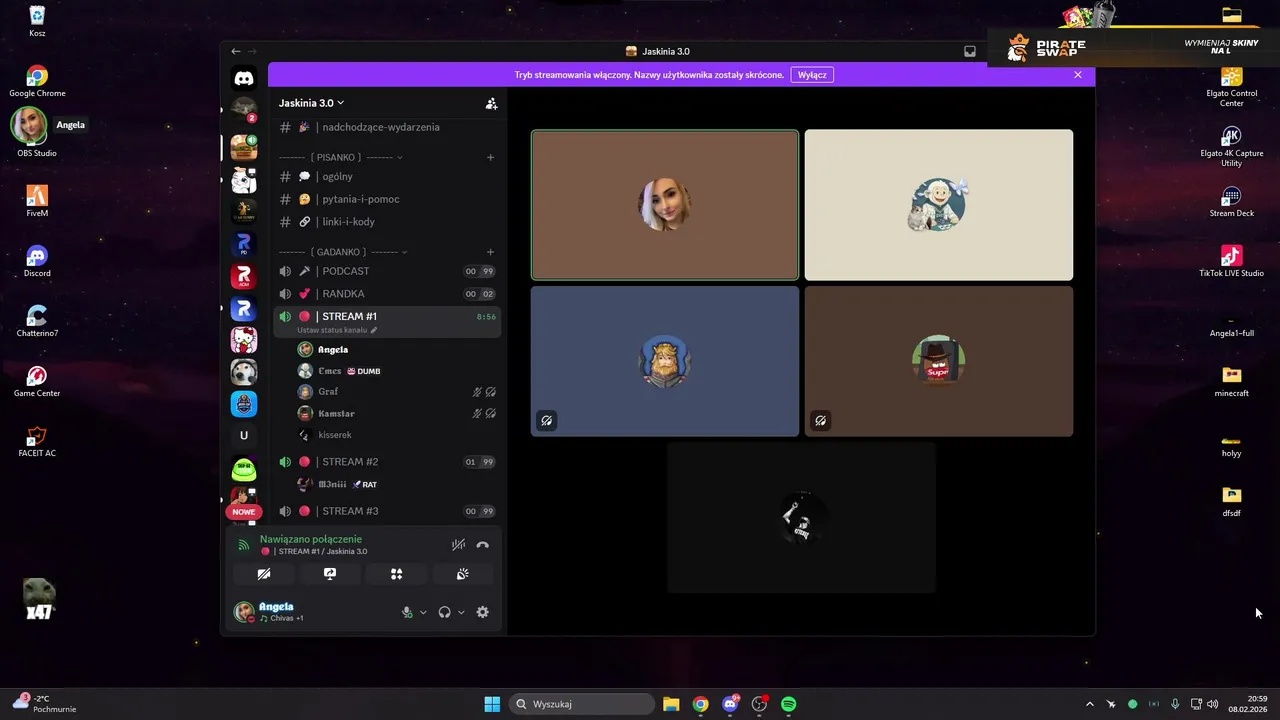The image size is (1280, 720).
Task: Disconnect from voice call icon
Action: 482,545
